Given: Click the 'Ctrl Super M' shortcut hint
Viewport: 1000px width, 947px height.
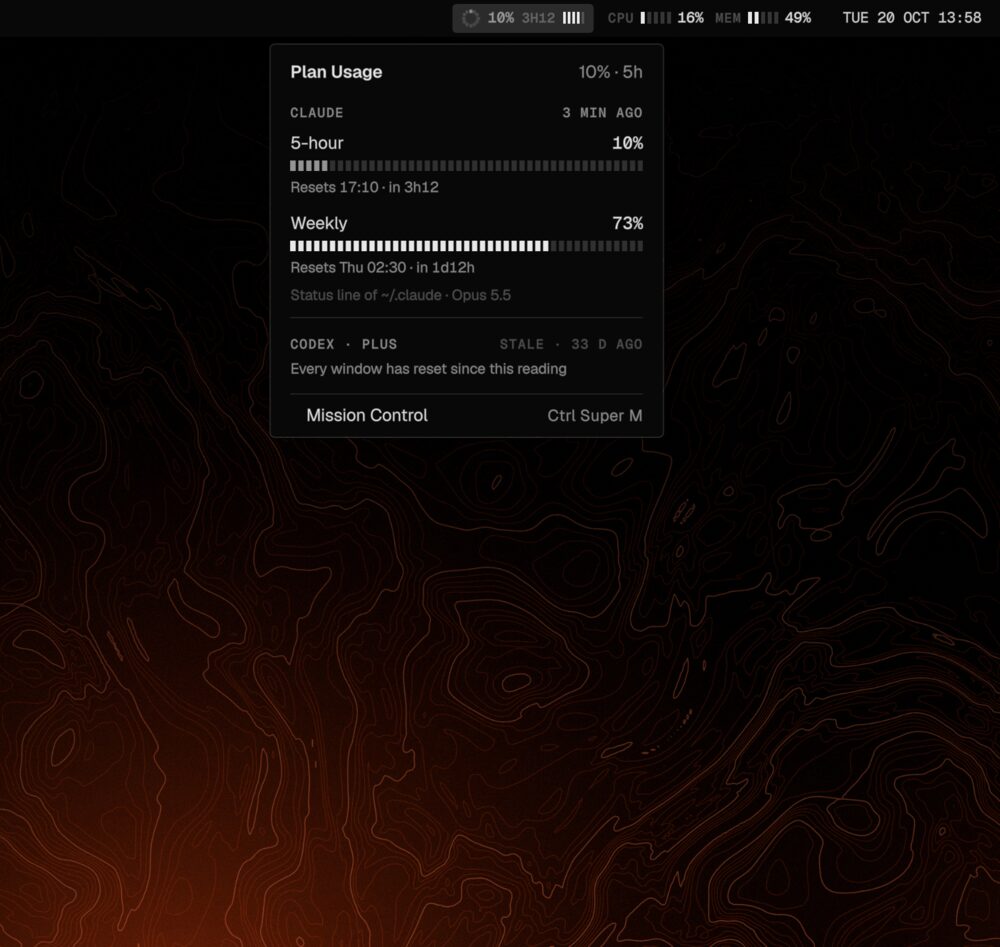Looking at the screenshot, I should (x=595, y=416).
